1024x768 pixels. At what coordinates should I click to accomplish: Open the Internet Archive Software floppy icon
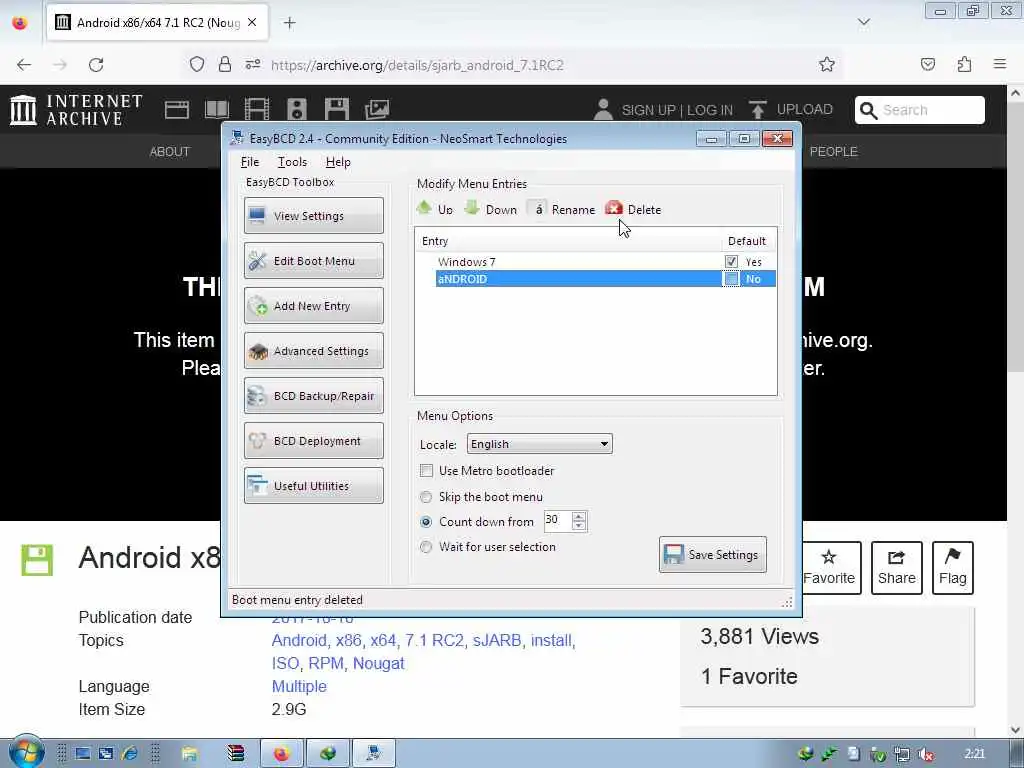coord(337,110)
